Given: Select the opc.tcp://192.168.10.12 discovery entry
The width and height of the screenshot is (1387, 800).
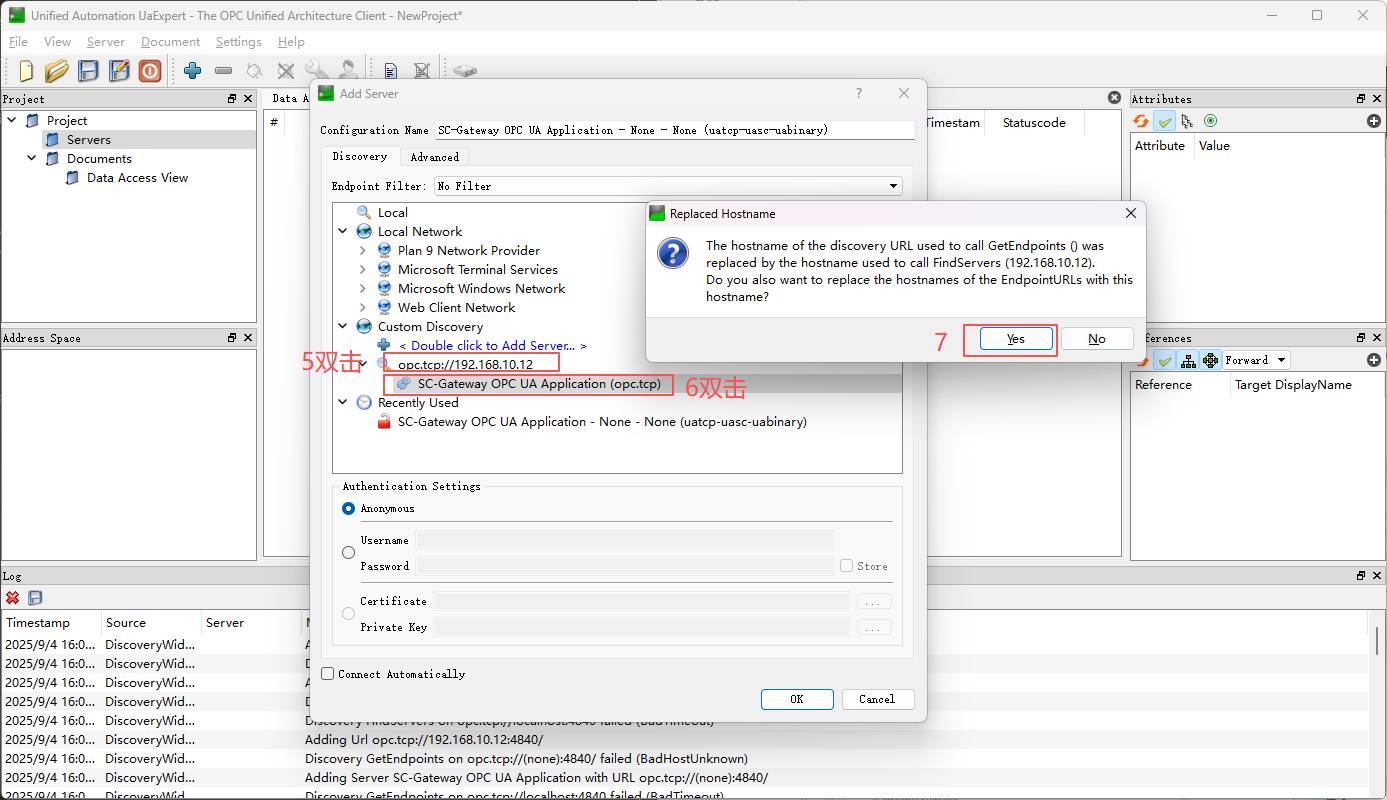Looking at the screenshot, I should point(465,364).
